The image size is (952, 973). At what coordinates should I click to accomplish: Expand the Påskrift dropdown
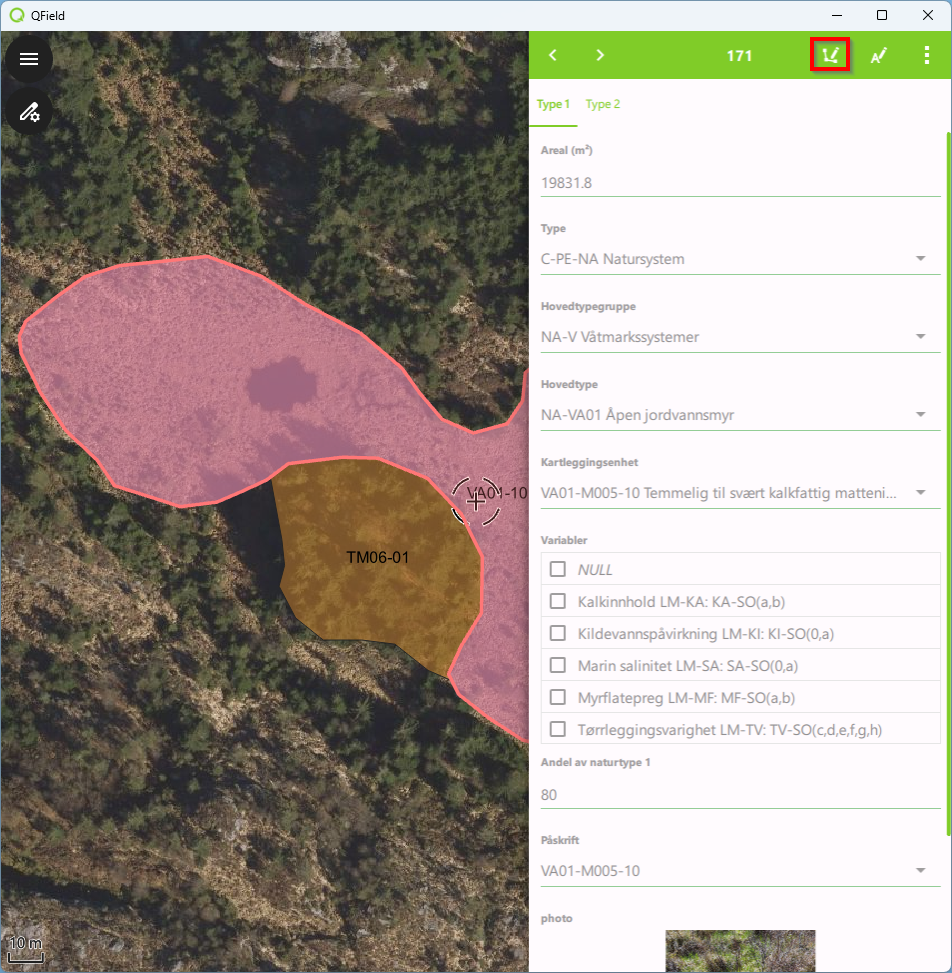pyautogui.click(x=920, y=871)
